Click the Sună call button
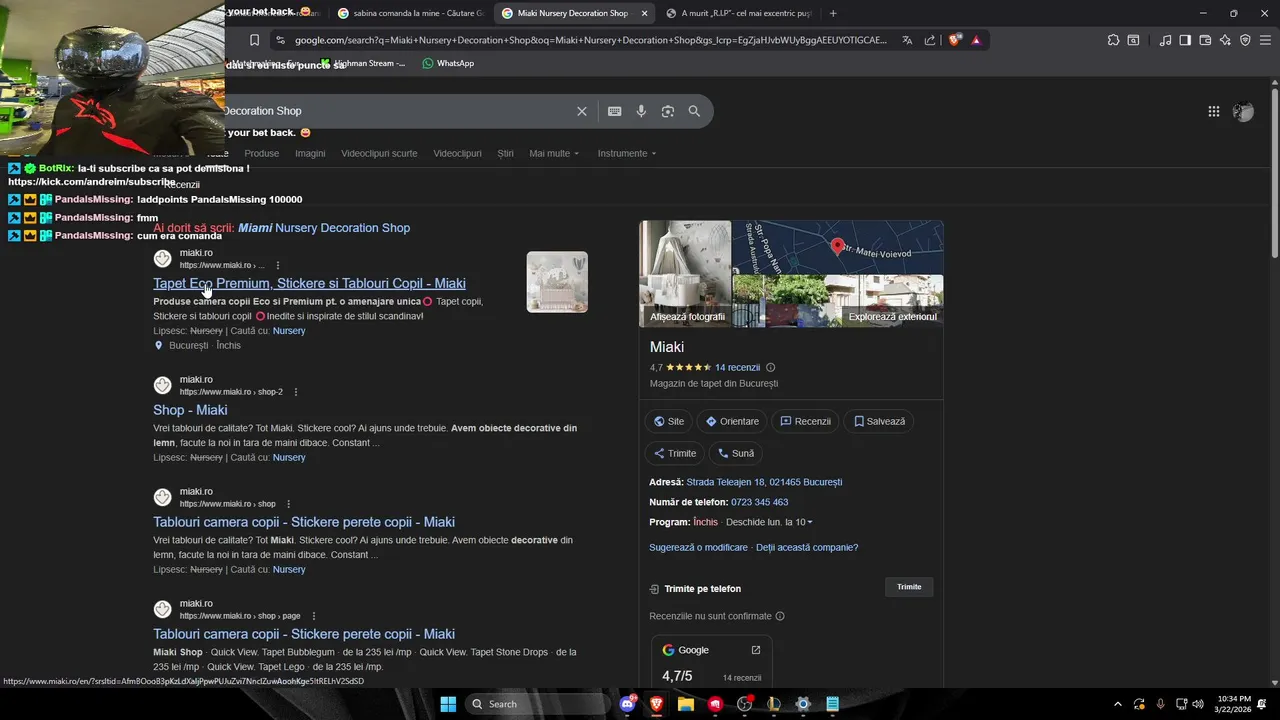This screenshot has width=1280, height=720. coord(736,453)
